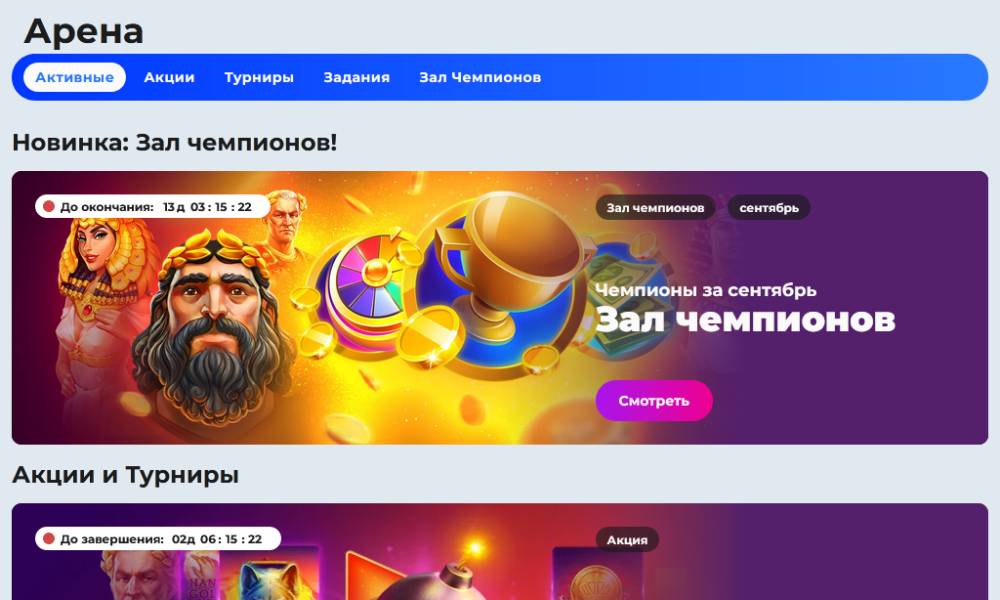Viewport: 1000px width, 600px height.
Task: Open the Зал Чемпионов tab
Action: (x=480, y=77)
